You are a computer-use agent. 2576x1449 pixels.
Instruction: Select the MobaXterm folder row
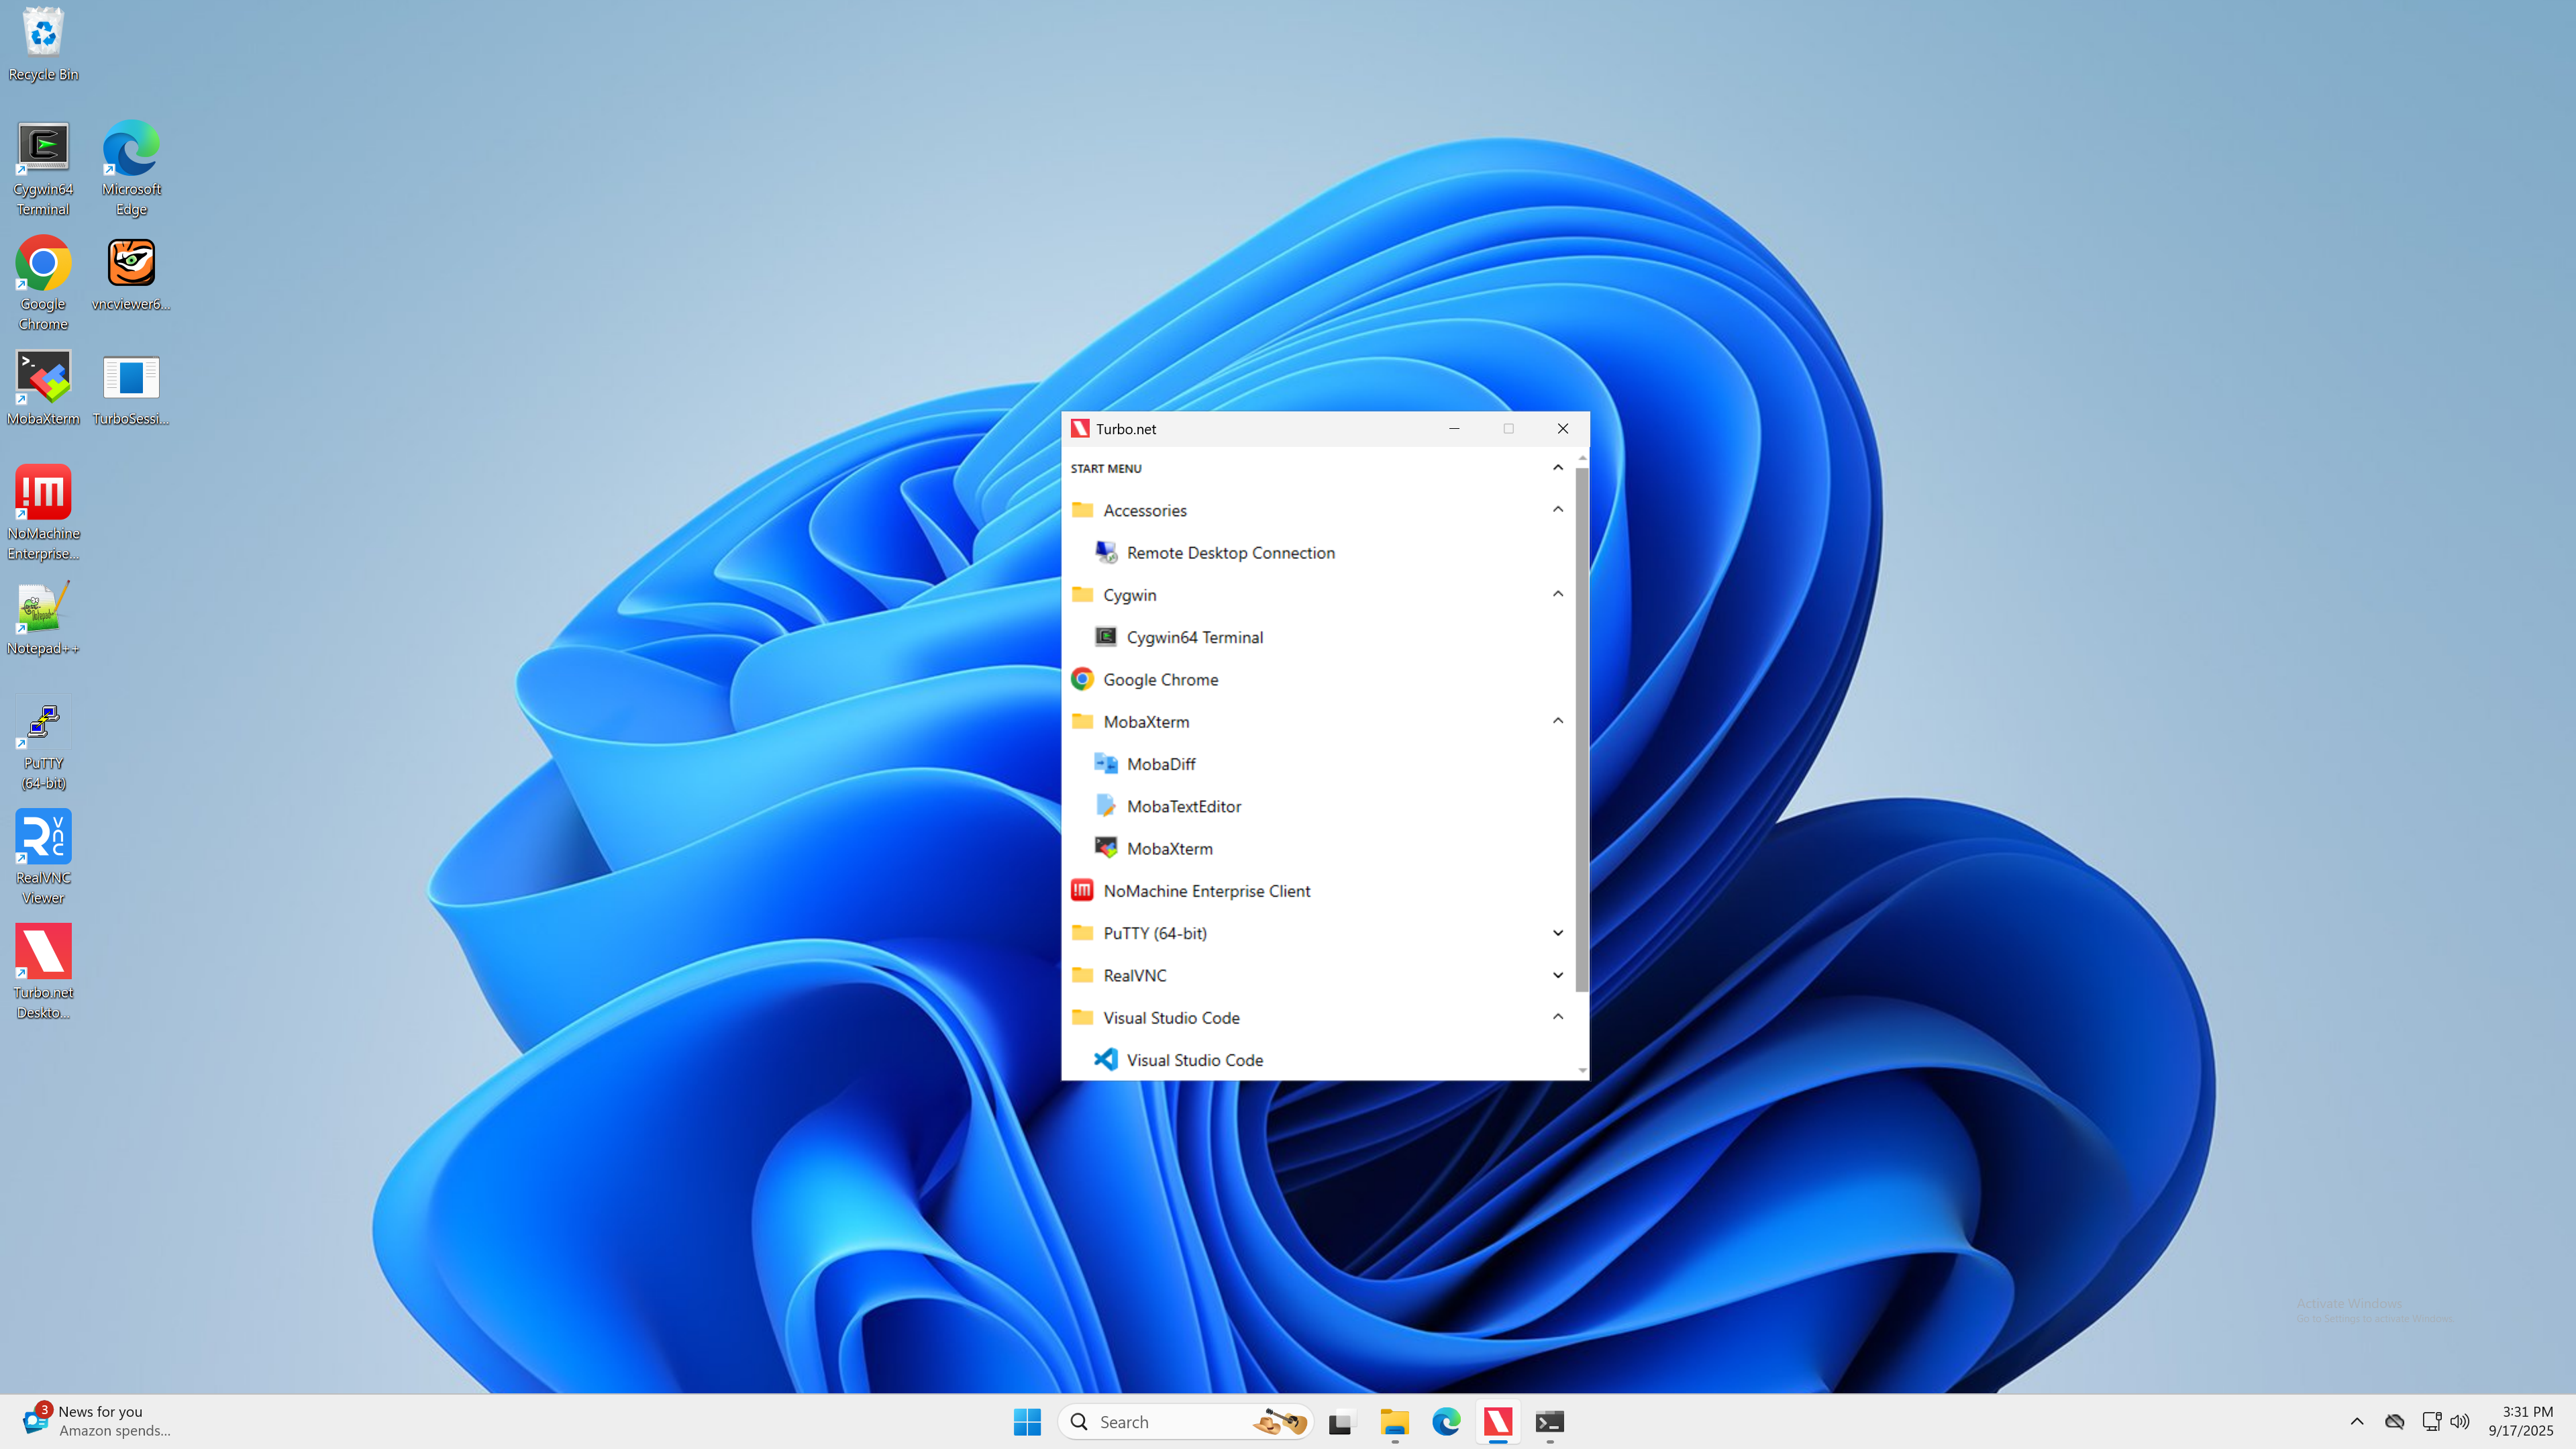pyautogui.click(x=1318, y=721)
